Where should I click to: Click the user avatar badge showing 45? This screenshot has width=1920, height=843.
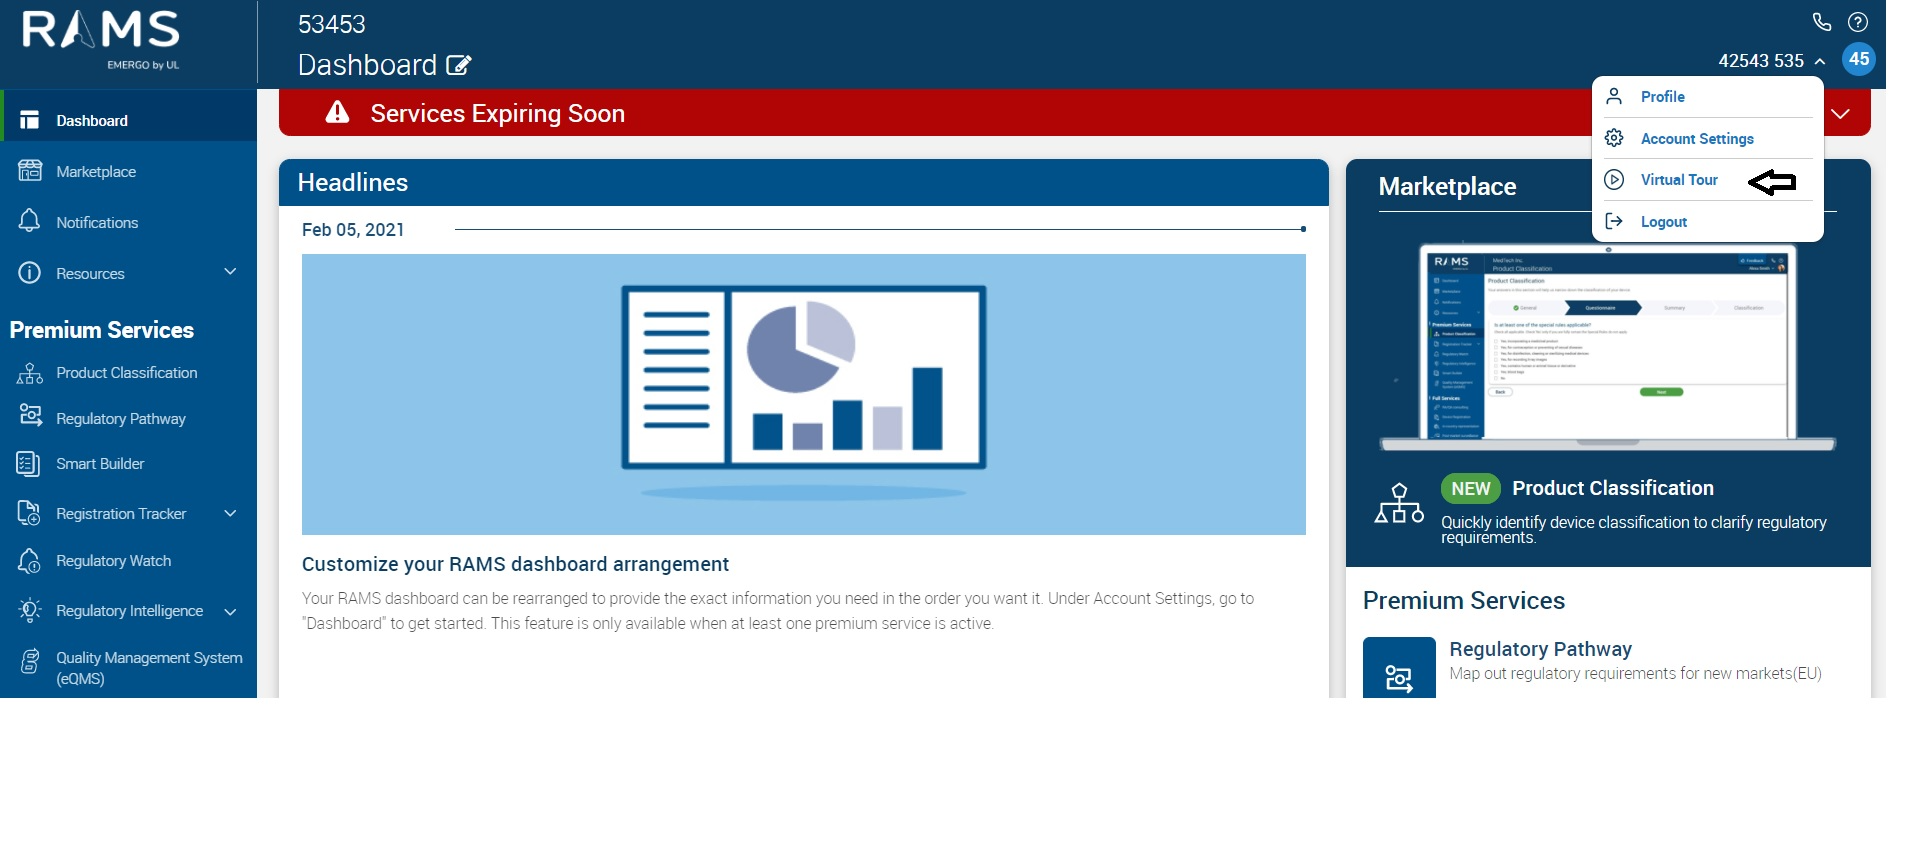tap(1859, 59)
